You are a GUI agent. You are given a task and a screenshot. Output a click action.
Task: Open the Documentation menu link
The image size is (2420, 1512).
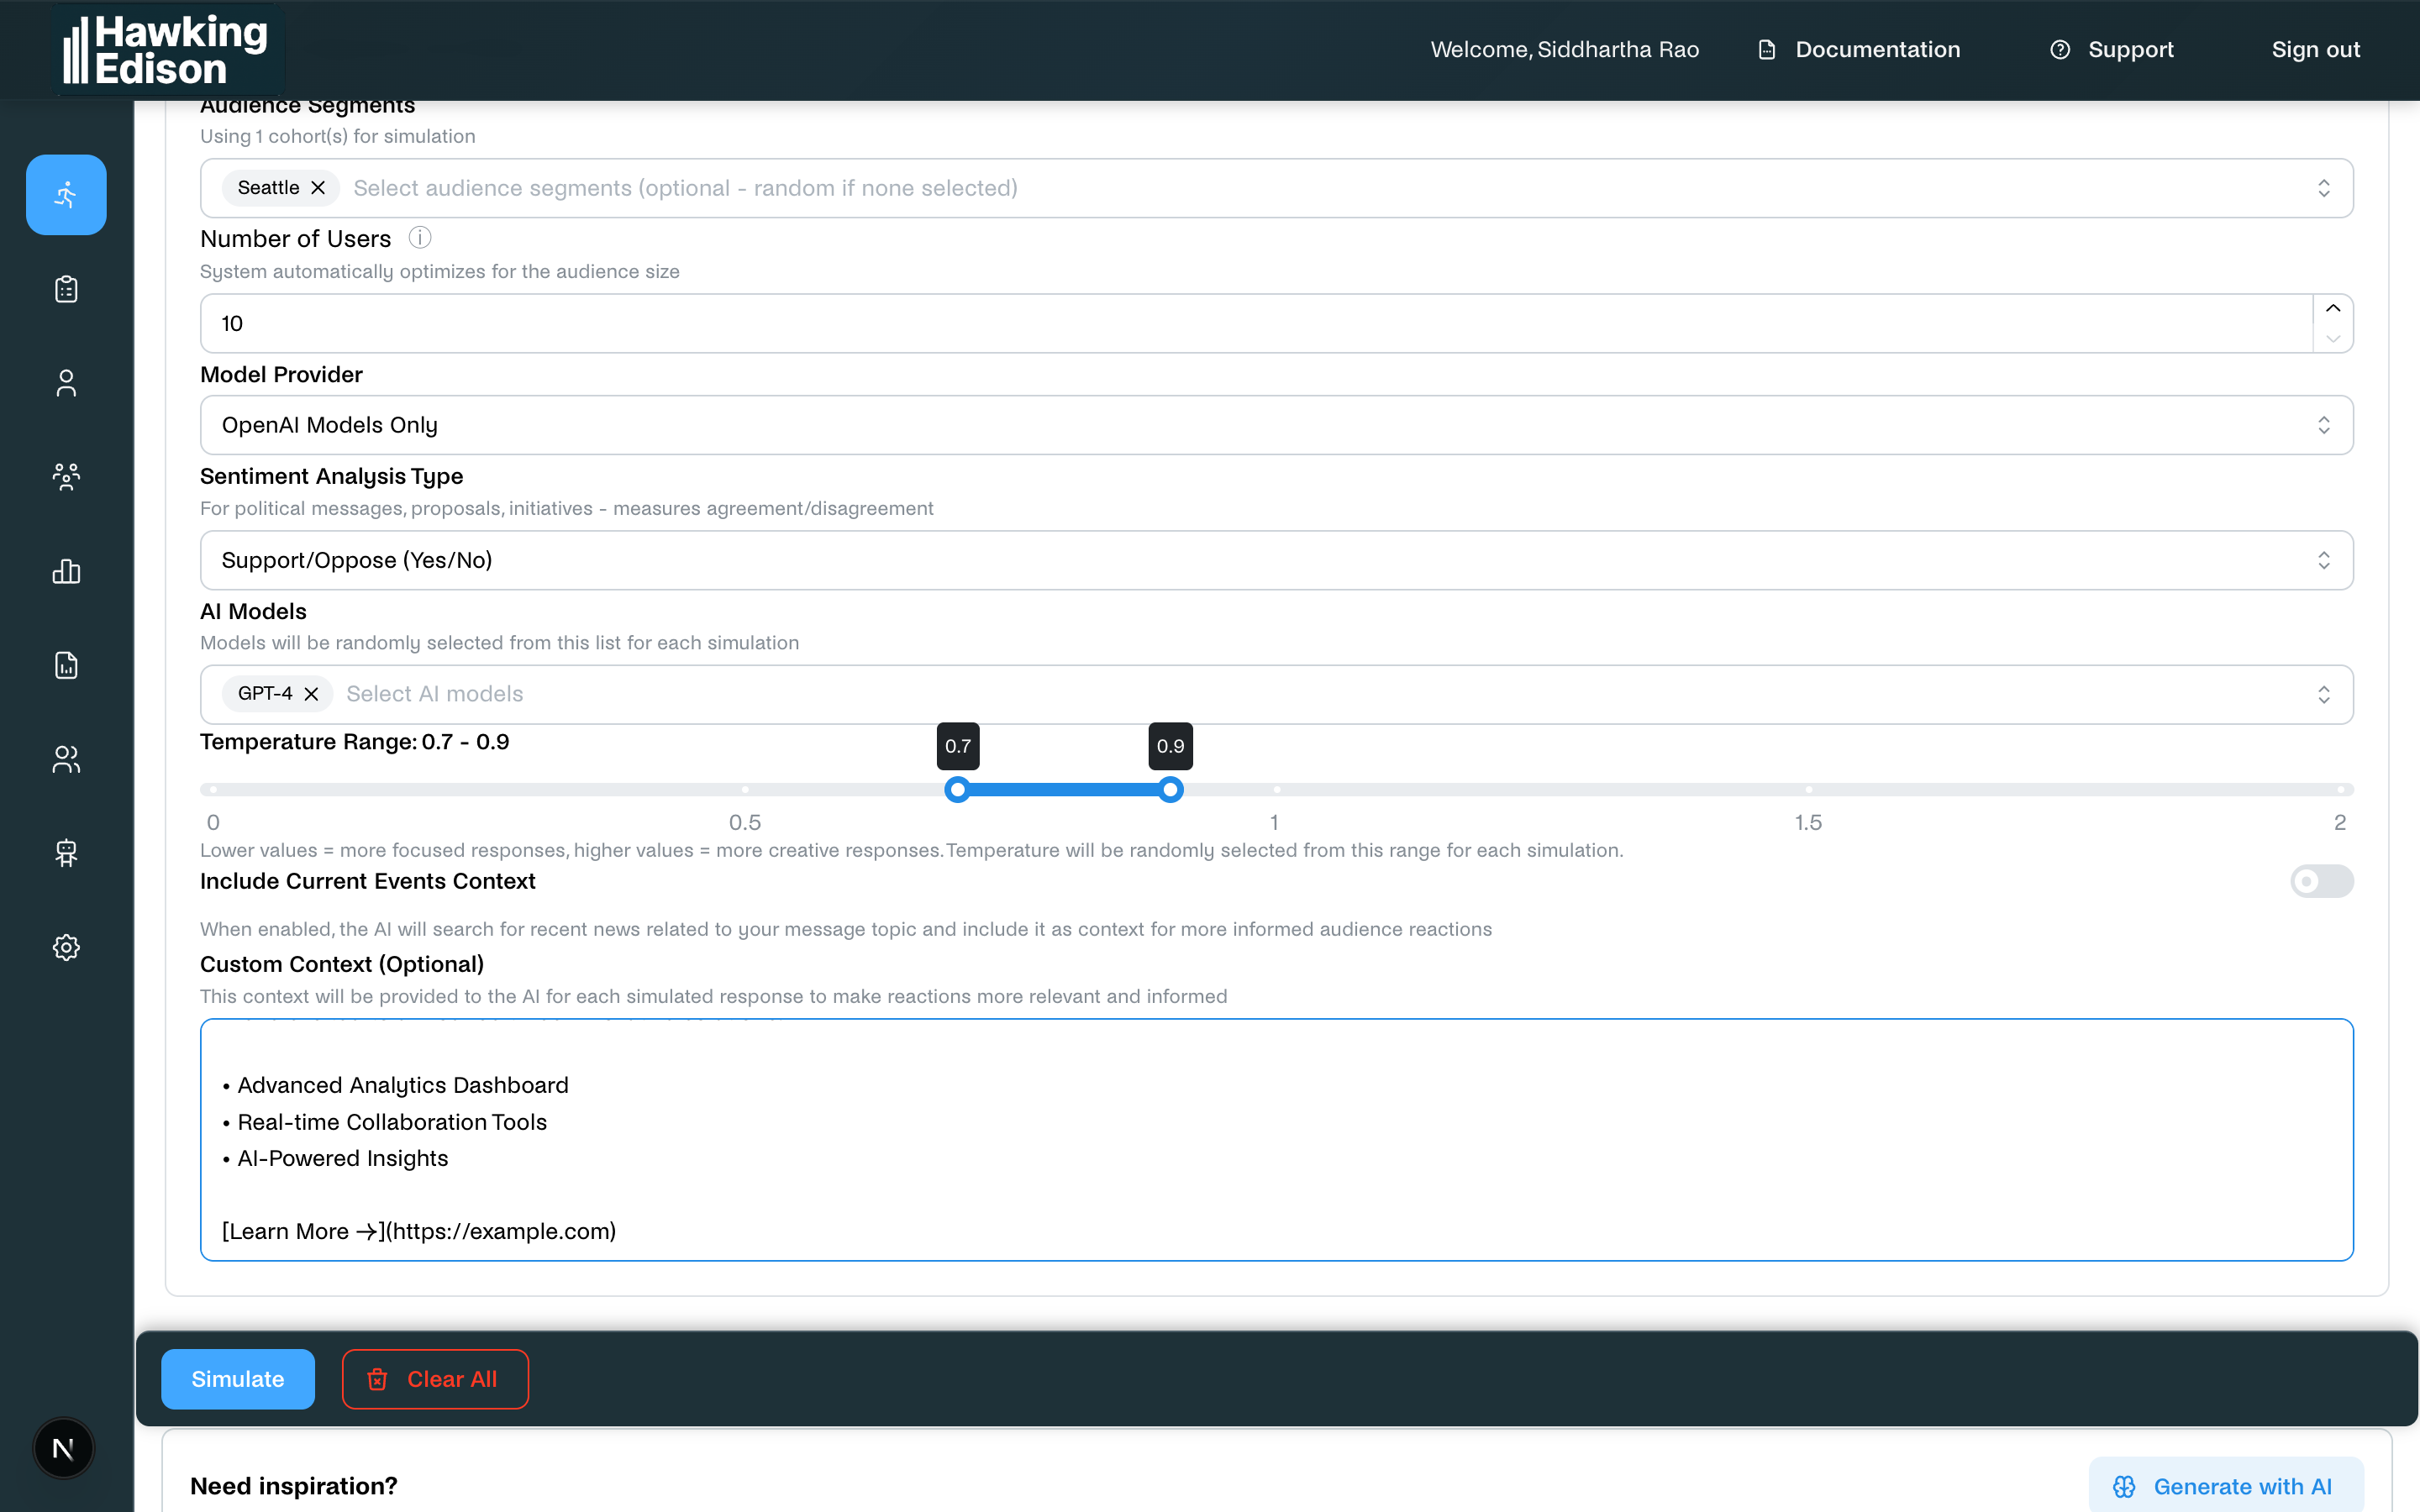[x=1859, y=50]
